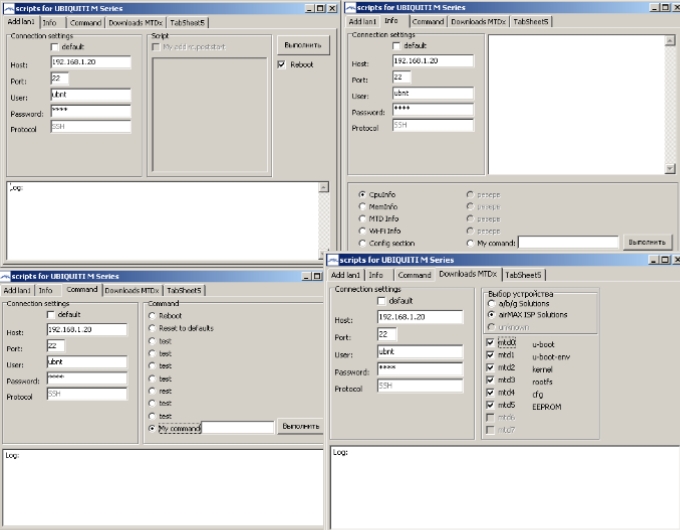Select the Config section radio button
The height and width of the screenshot is (530, 680).
(x=362, y=243)
